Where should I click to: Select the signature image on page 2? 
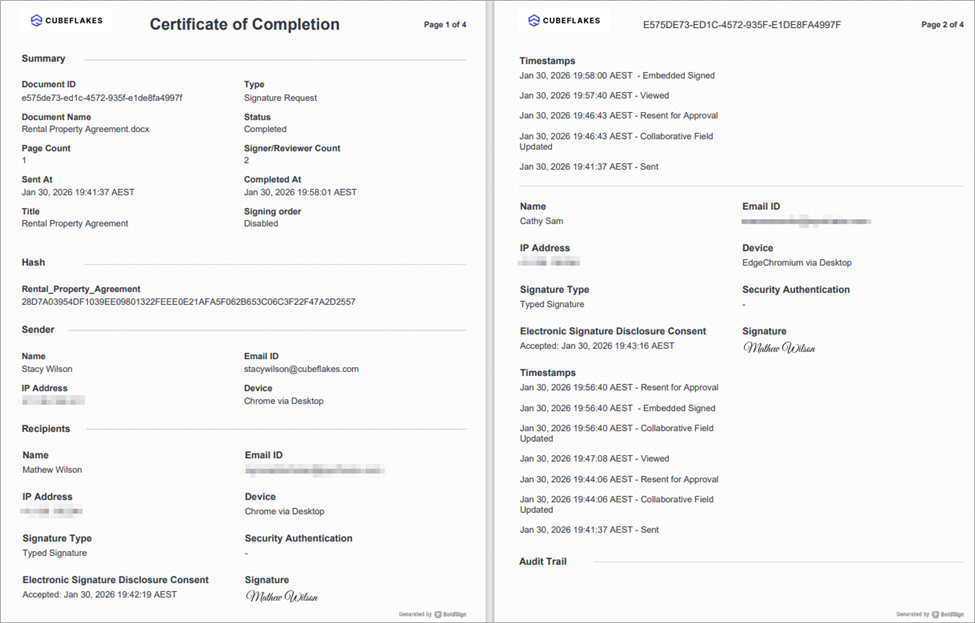coord(779,348)
